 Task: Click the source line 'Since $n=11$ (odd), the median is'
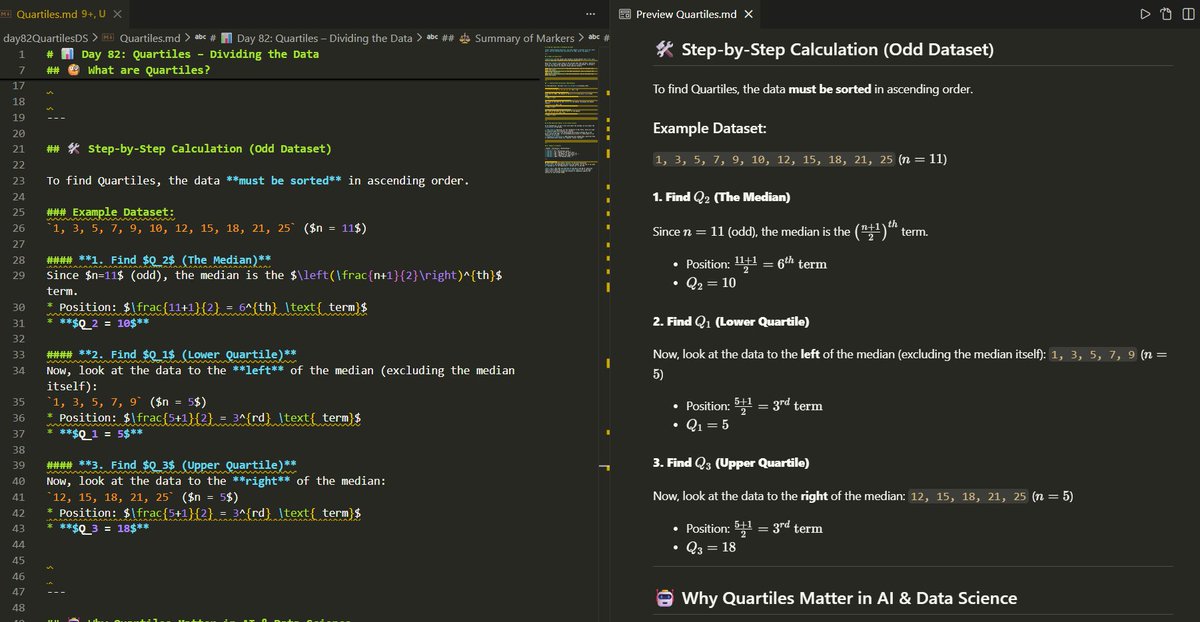(x=275, y=275)
